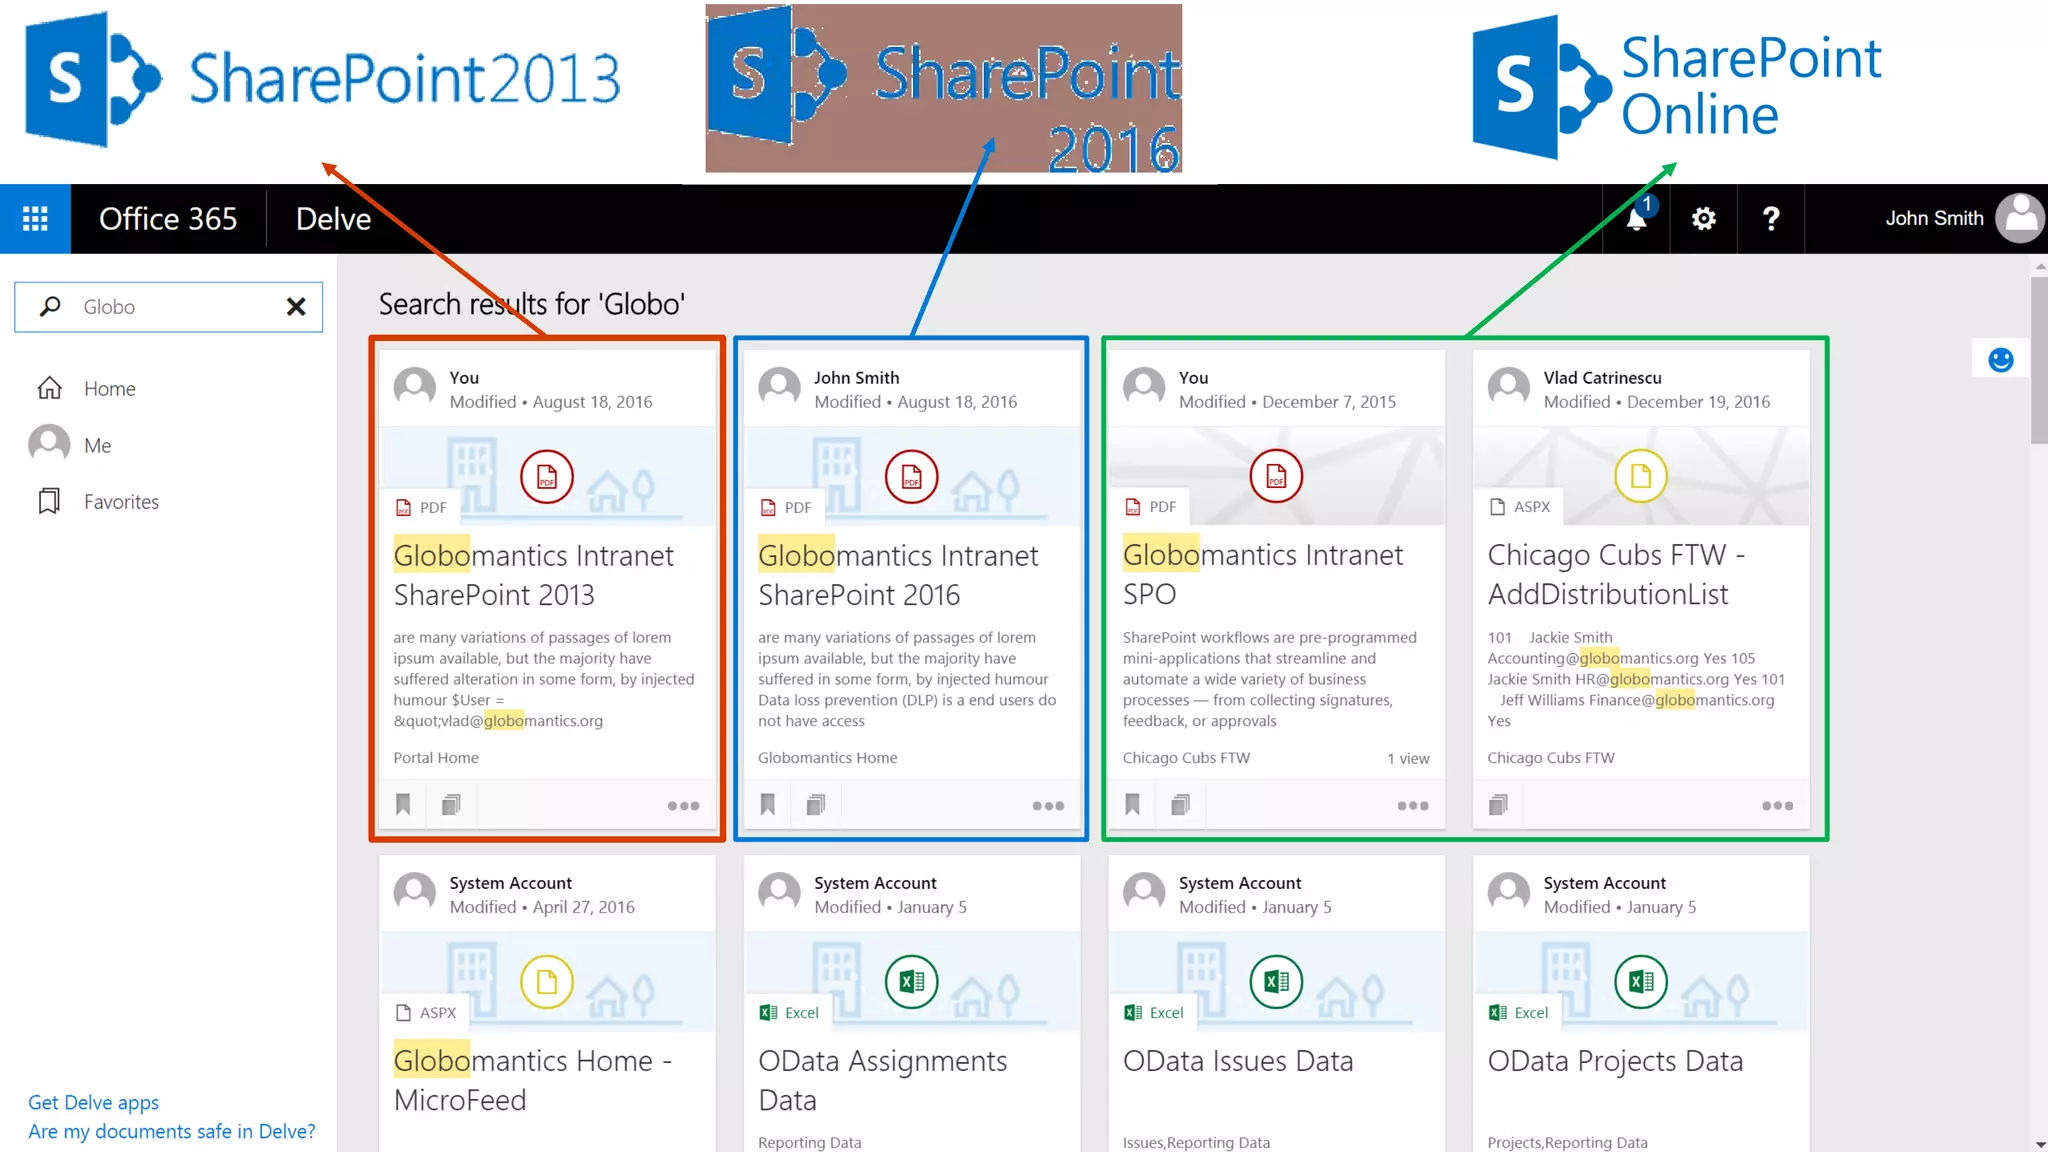The image size is (2048, 1152).
Task: Toggle favorite bookmark on Globomantics Intranet SPO card
Action: (x=1132, y=805)
